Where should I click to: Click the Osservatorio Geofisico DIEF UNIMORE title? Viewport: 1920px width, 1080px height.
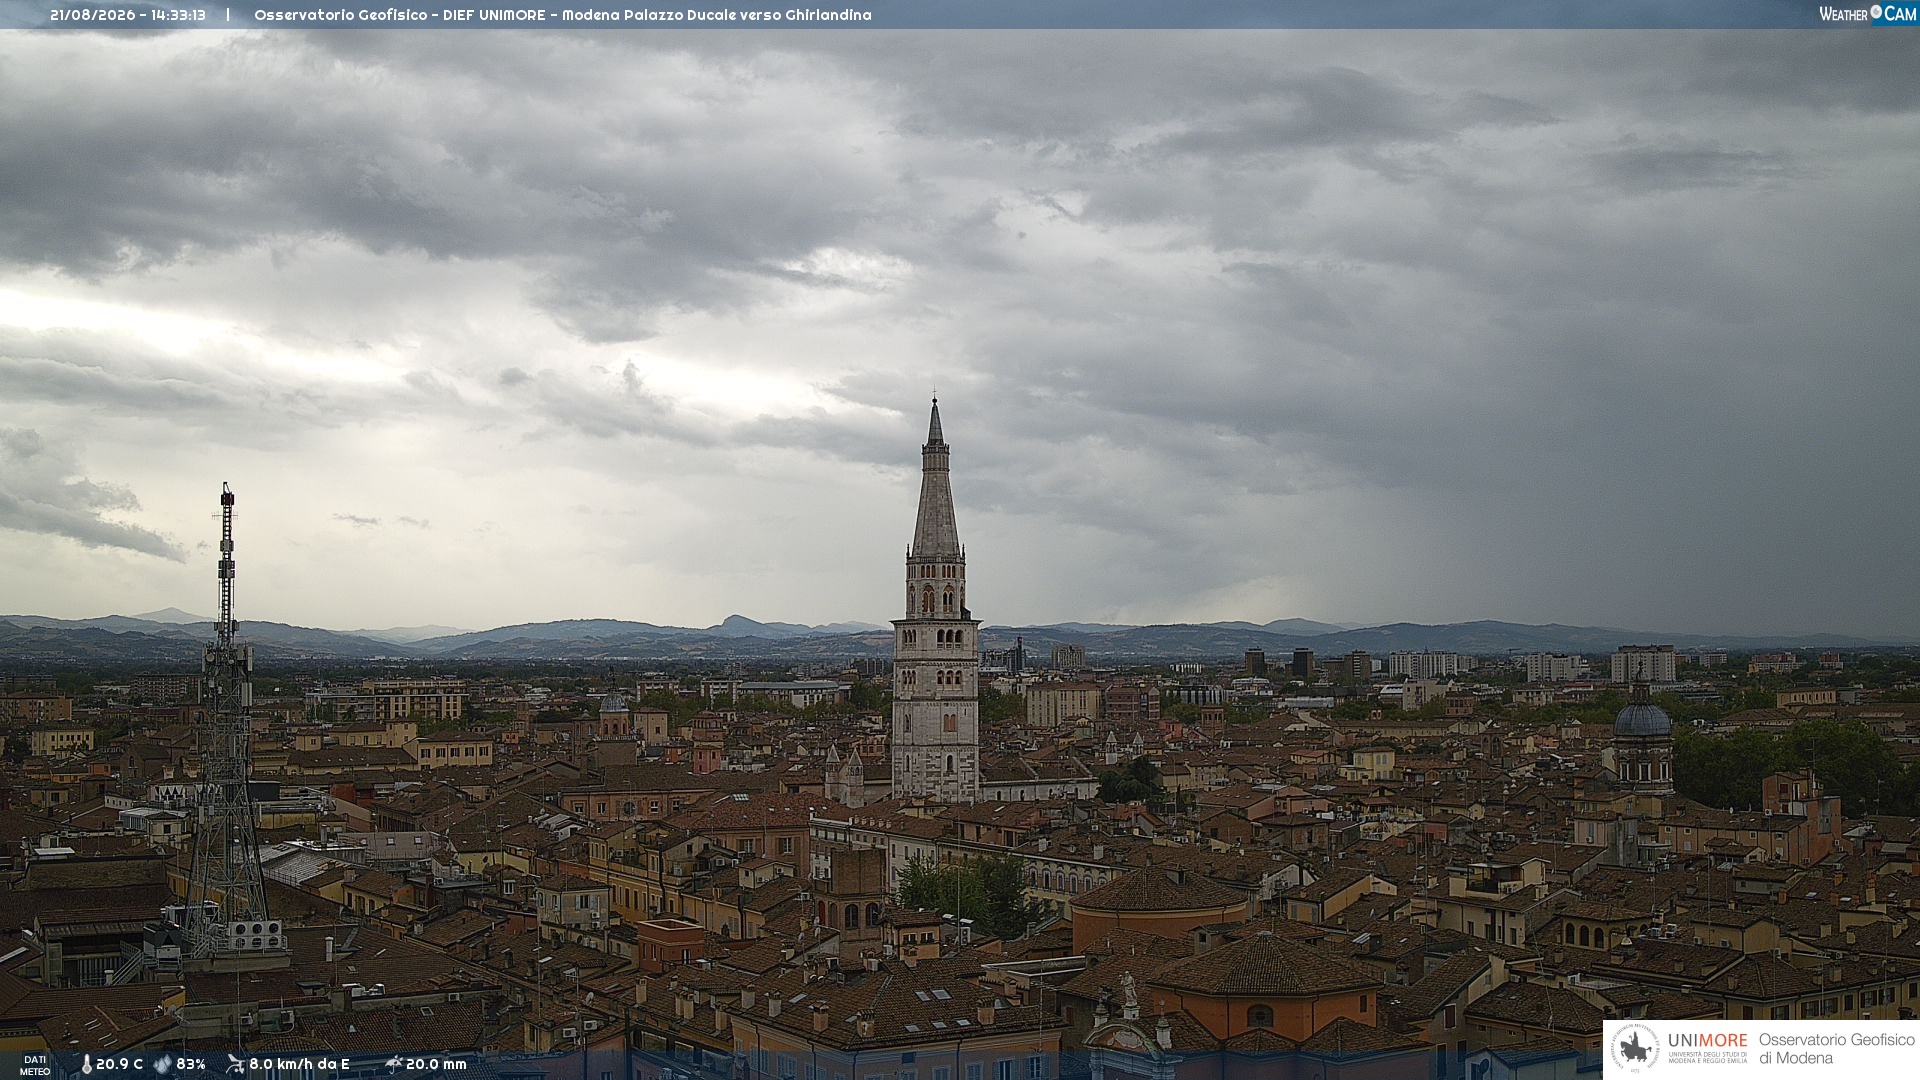tap(400, 15)
